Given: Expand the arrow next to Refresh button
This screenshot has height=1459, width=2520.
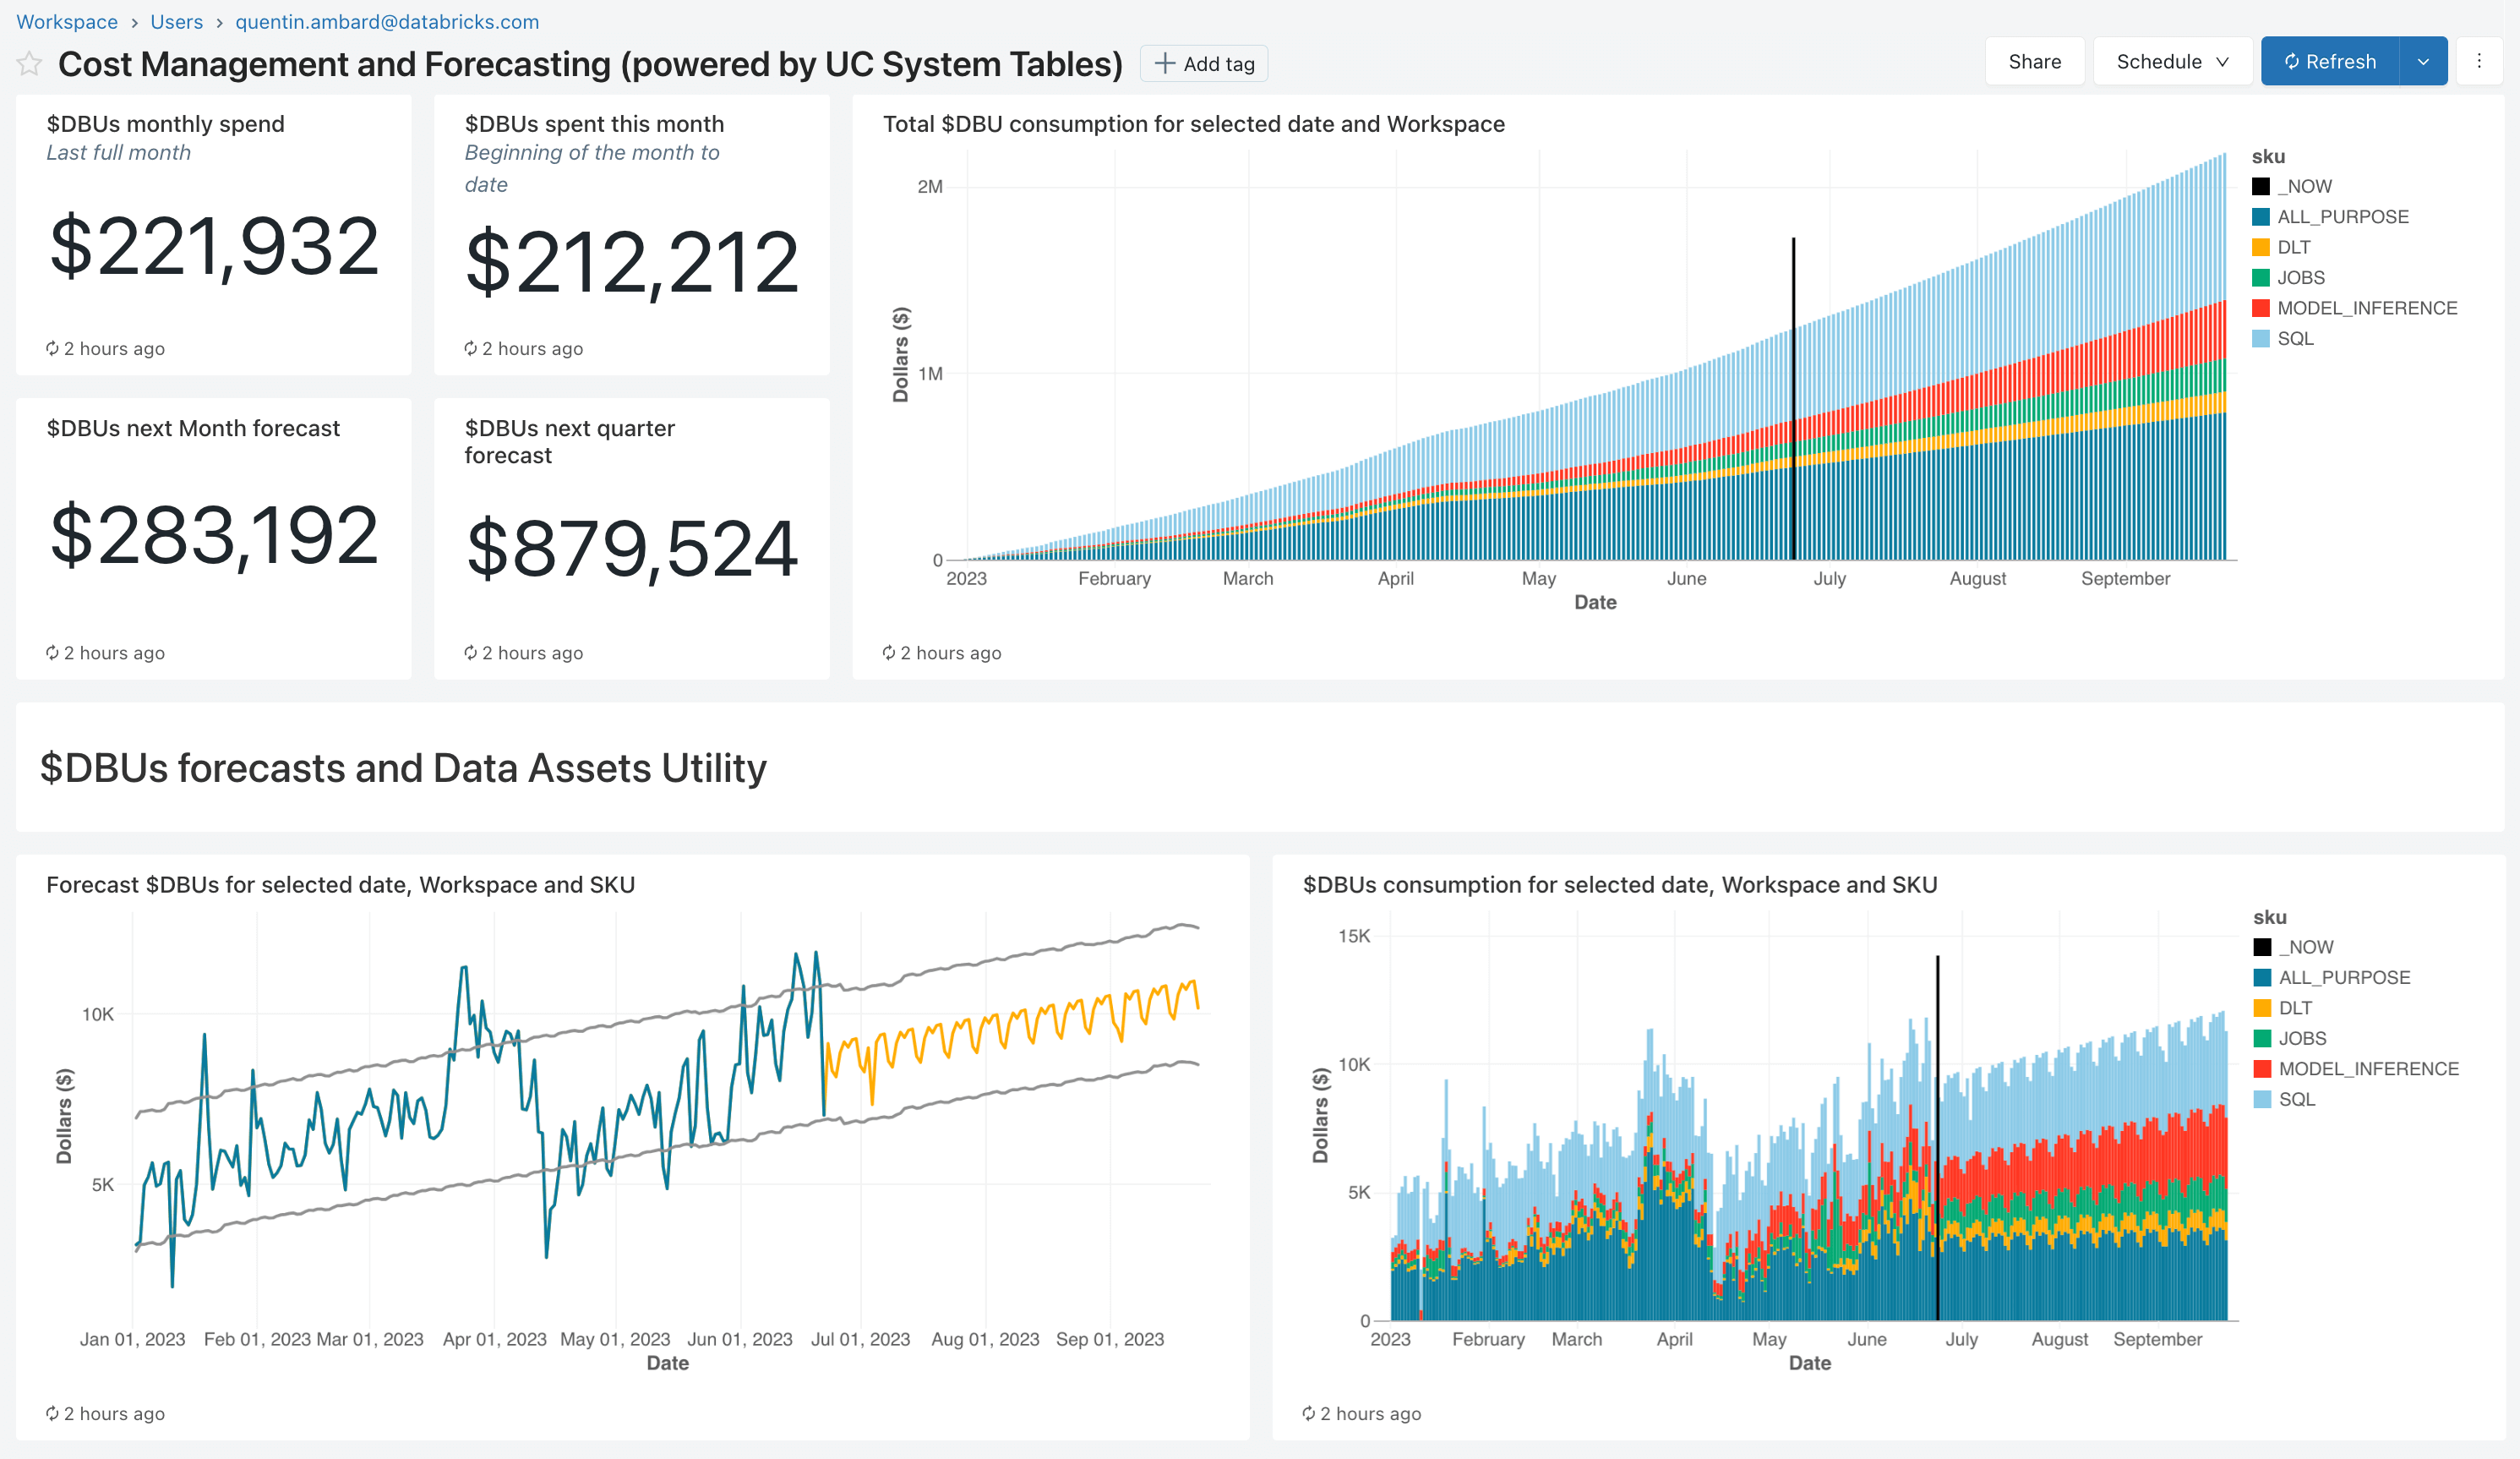Looking at the screenshot, I should 2422,62.
